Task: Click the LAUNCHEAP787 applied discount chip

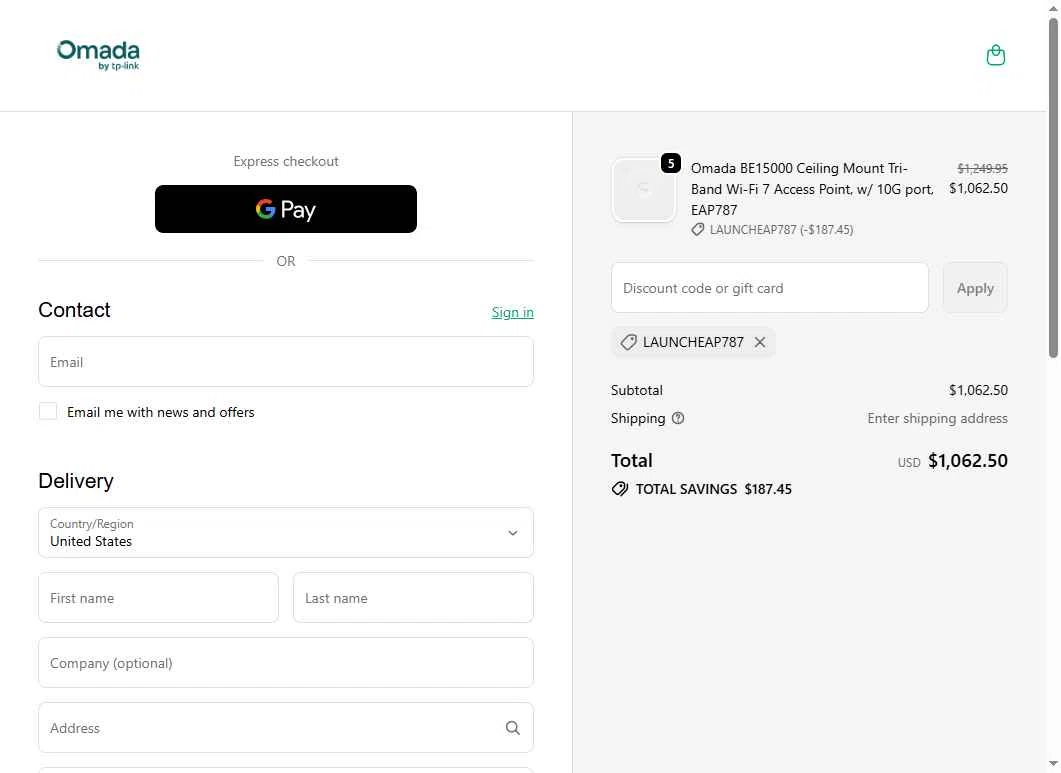Action: (693, 342)
